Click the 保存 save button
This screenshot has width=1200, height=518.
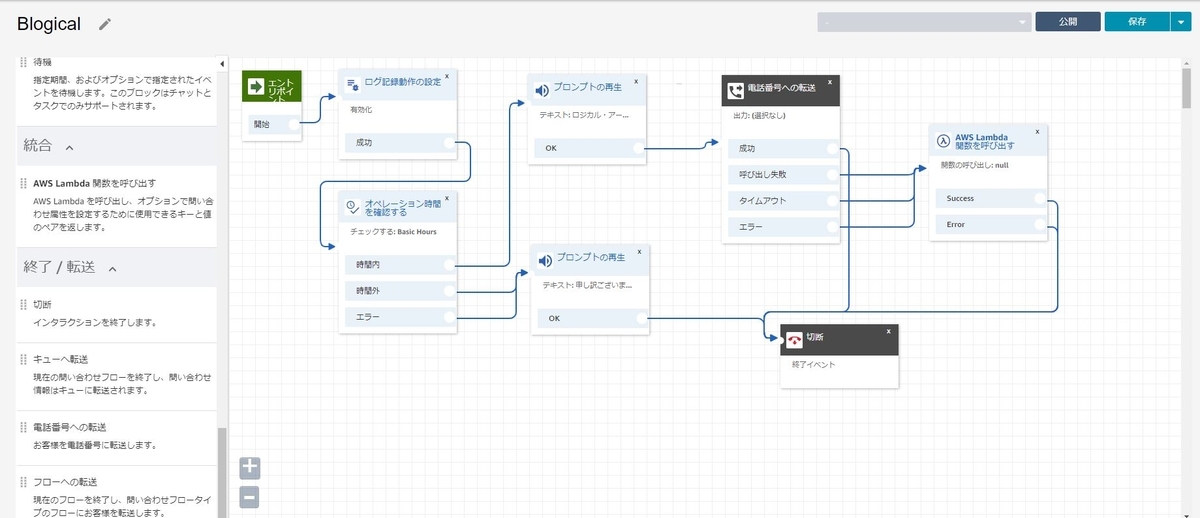point(1136,21)
